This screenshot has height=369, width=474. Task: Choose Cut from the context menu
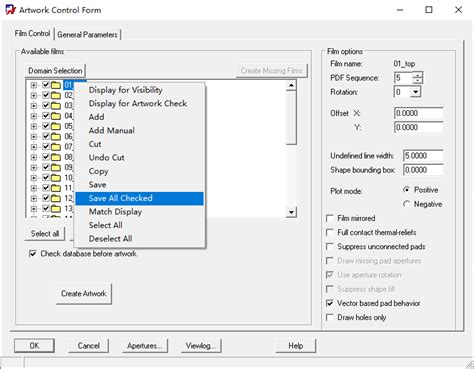pos(139,144)
